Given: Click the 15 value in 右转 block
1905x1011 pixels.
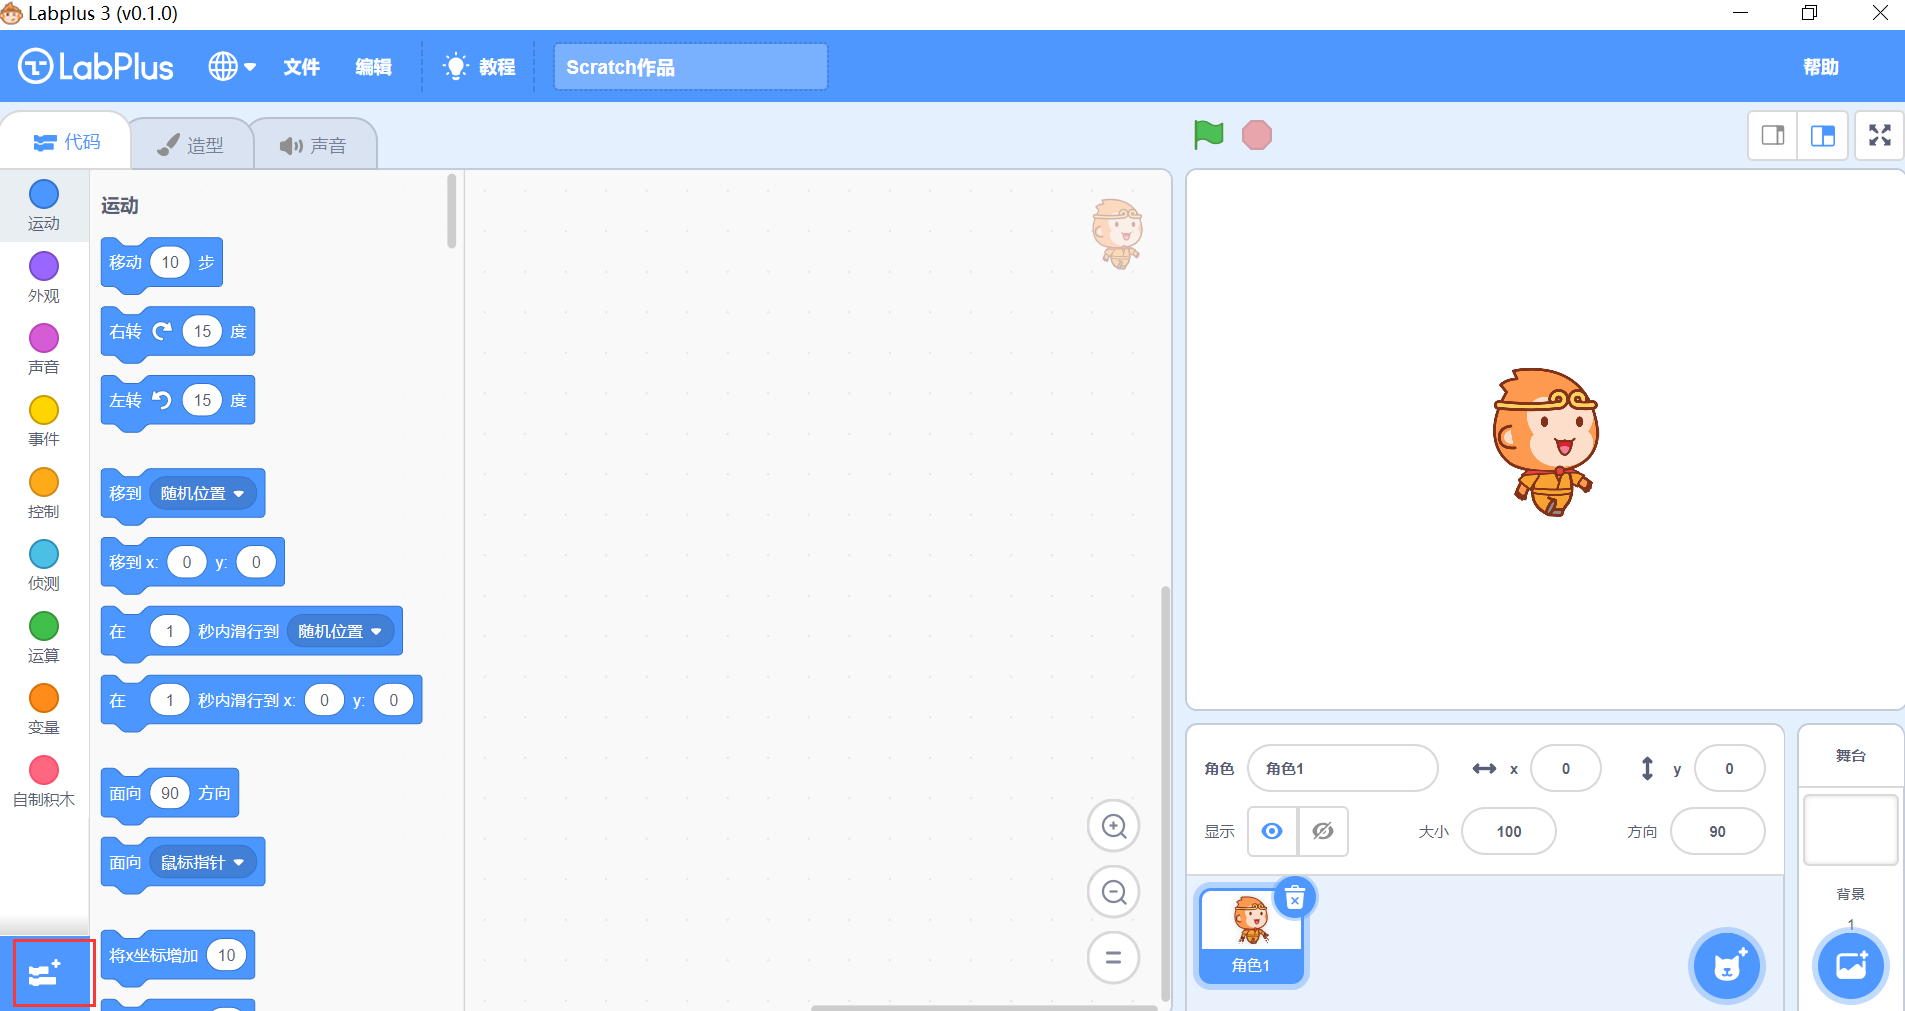Looking at the screenshot, I should click(x=202, y=331).
